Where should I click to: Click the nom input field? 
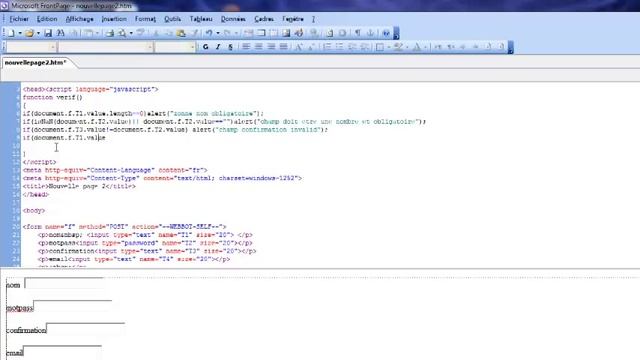click(64, 284)
